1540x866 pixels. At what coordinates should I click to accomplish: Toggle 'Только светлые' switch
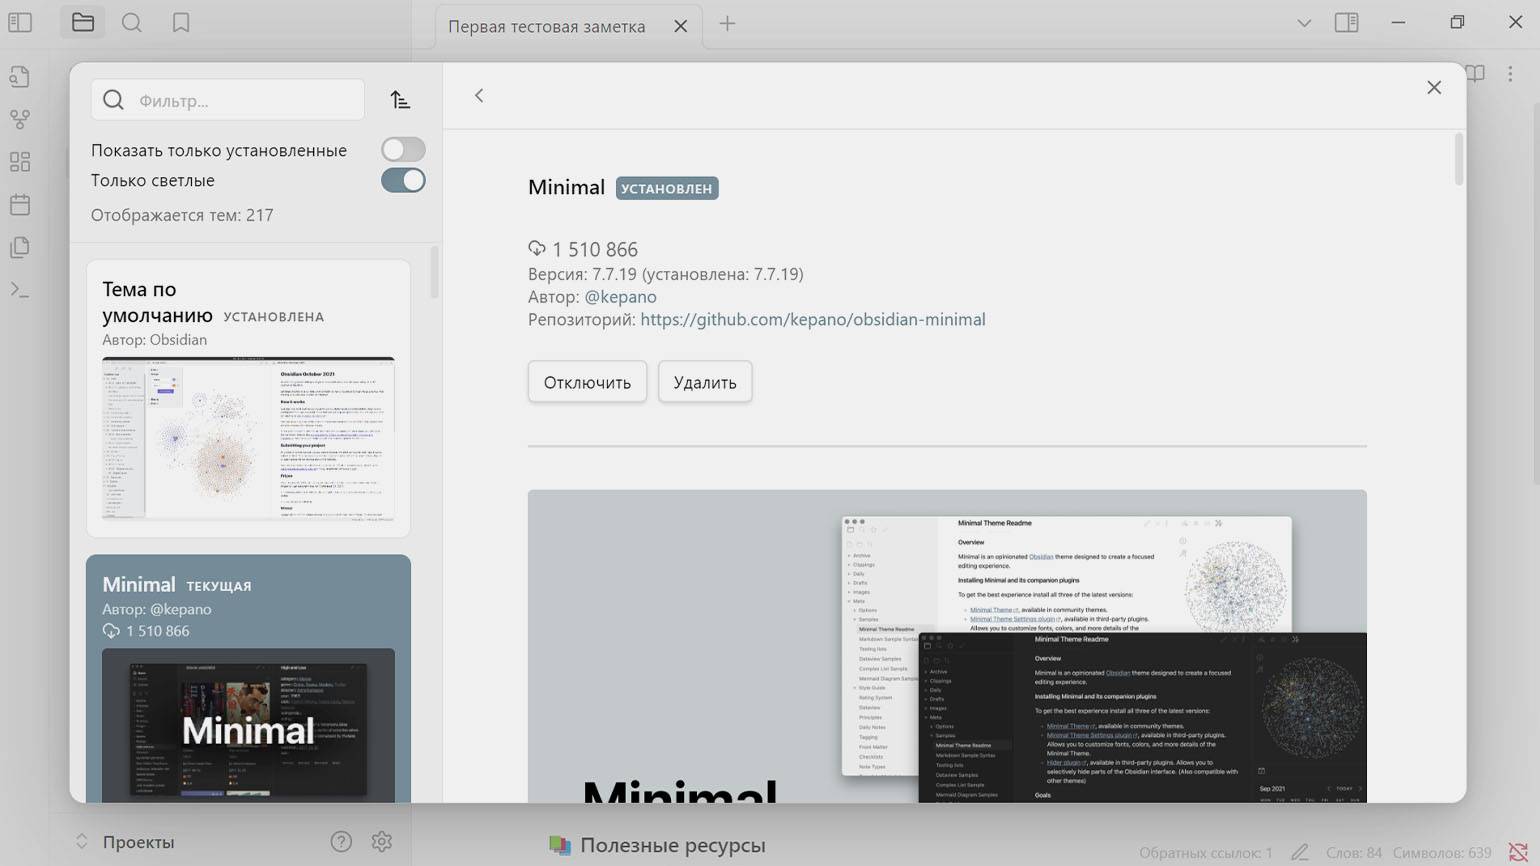[403, 180]
